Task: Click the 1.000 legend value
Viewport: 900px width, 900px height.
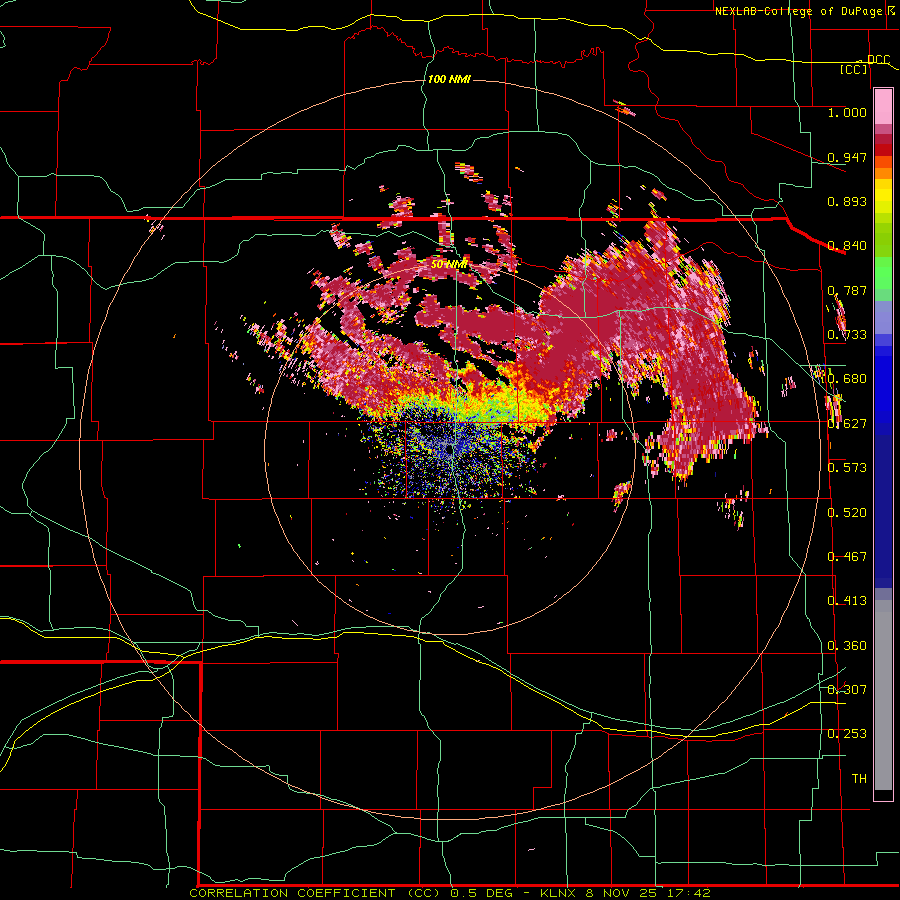Action: [x=847, y=112]
